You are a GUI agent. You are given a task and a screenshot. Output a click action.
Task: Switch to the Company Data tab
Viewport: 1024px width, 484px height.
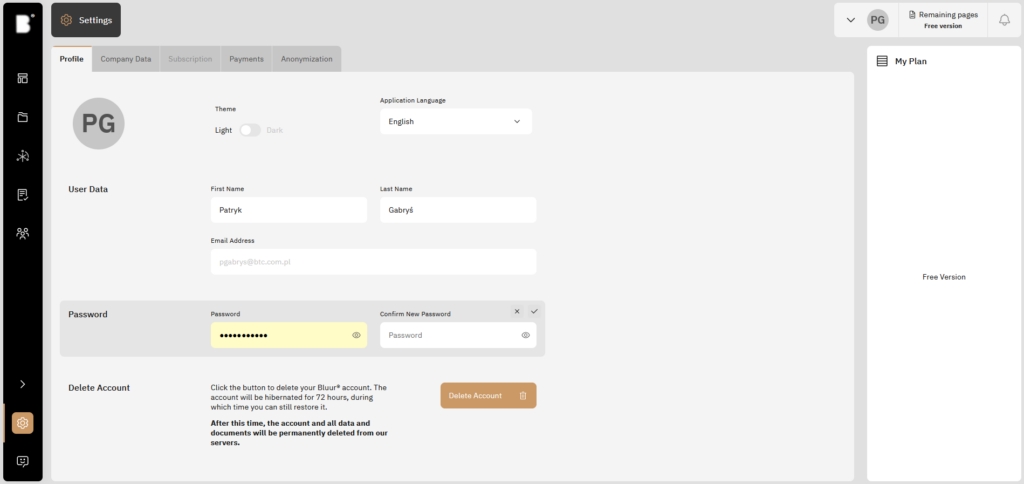[x=126, y=59]
